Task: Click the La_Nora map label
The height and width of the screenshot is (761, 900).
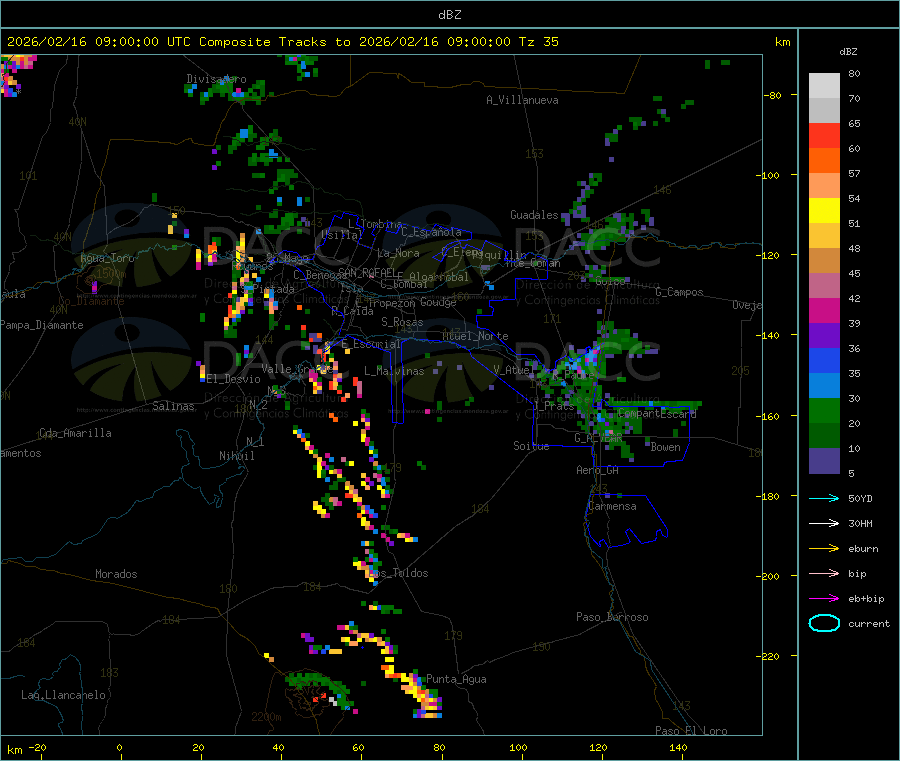Action: click(398, 253)
